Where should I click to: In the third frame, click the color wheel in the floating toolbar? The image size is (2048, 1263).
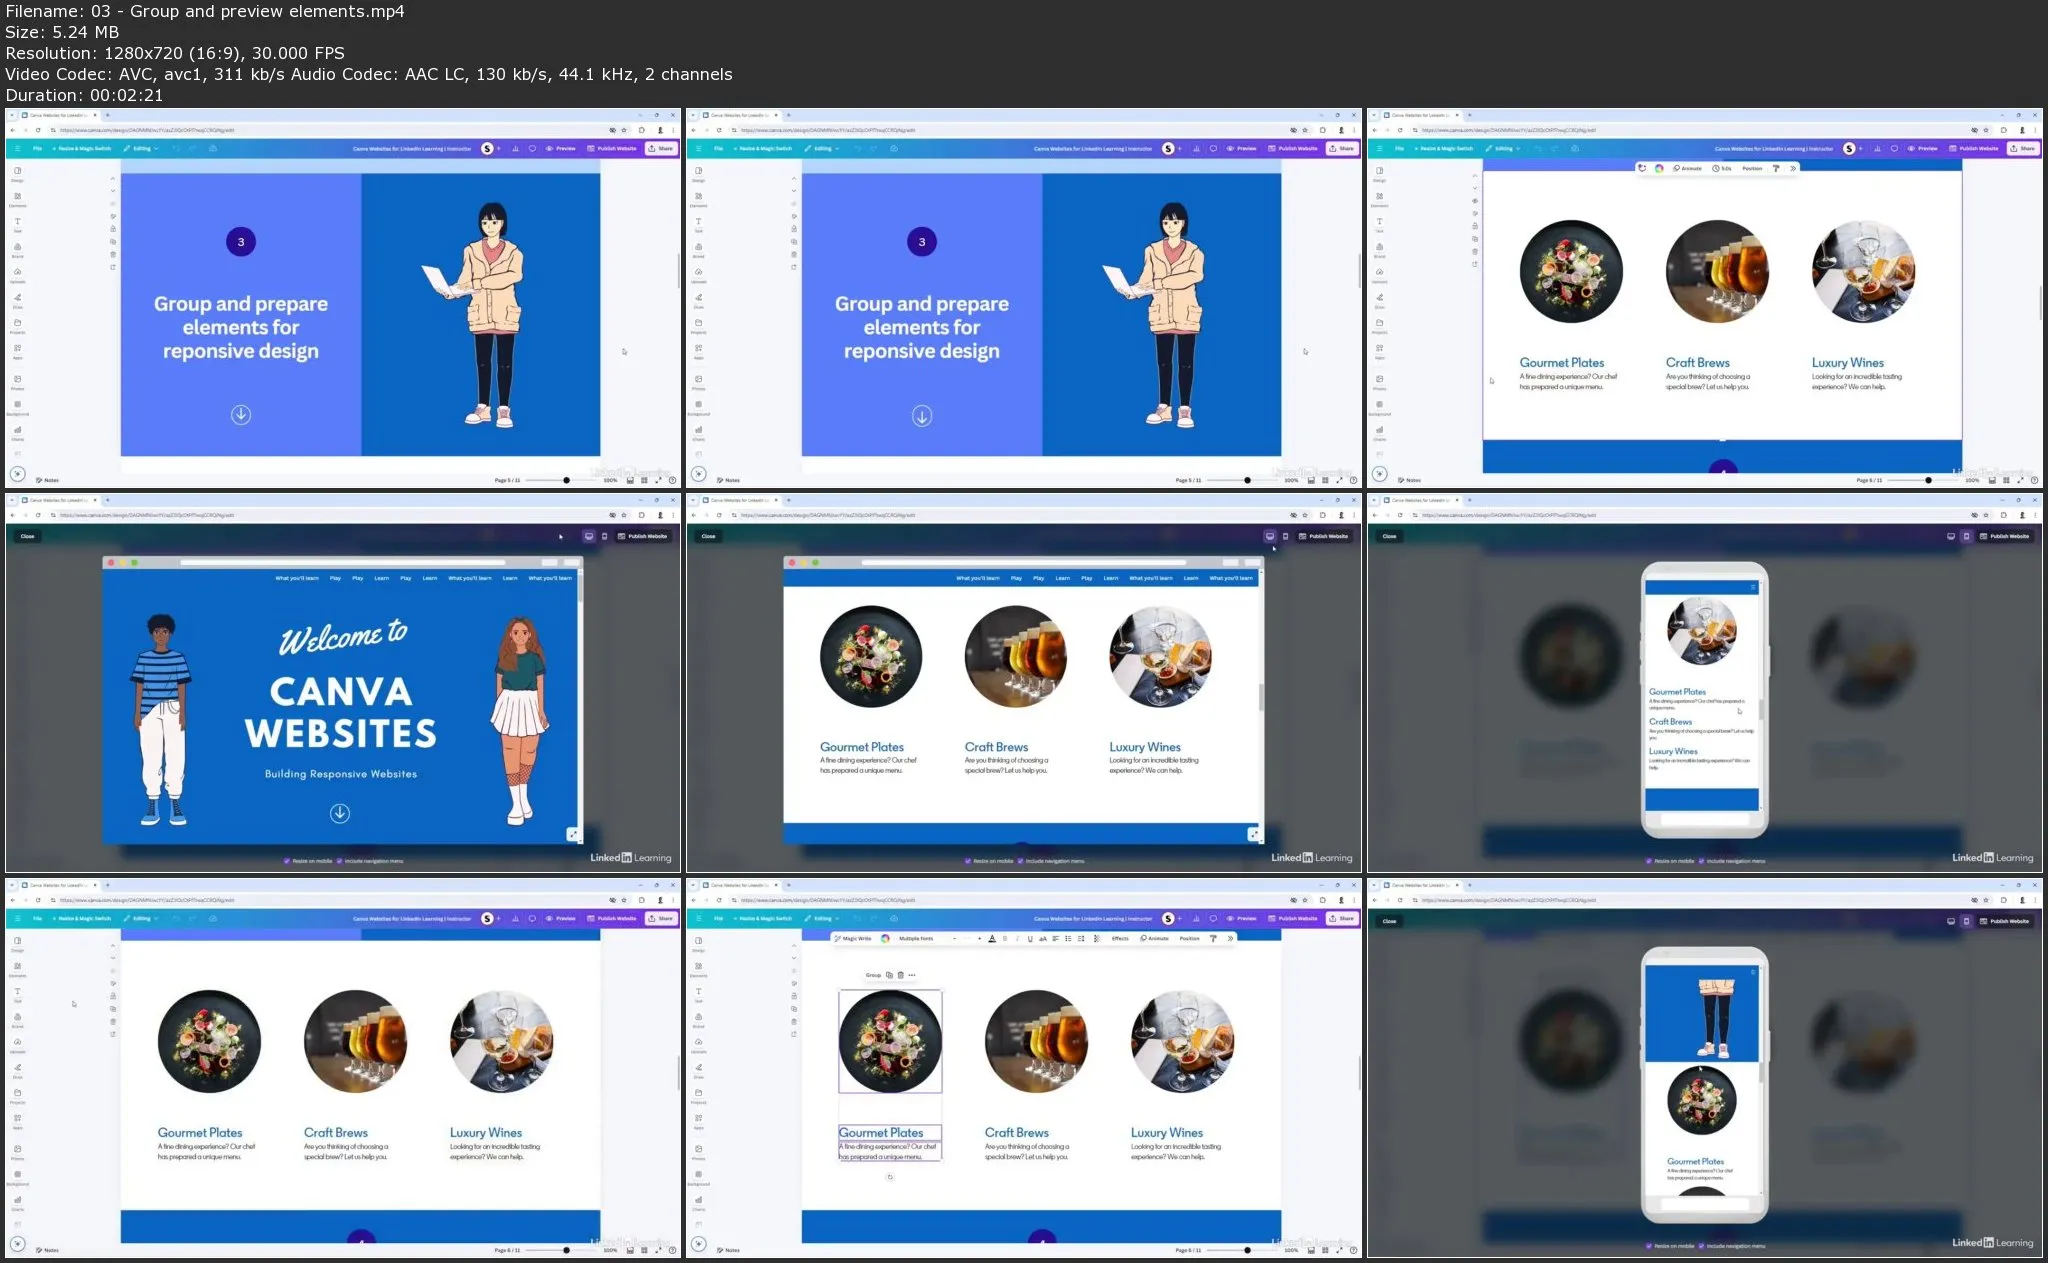pos(1659,168)
